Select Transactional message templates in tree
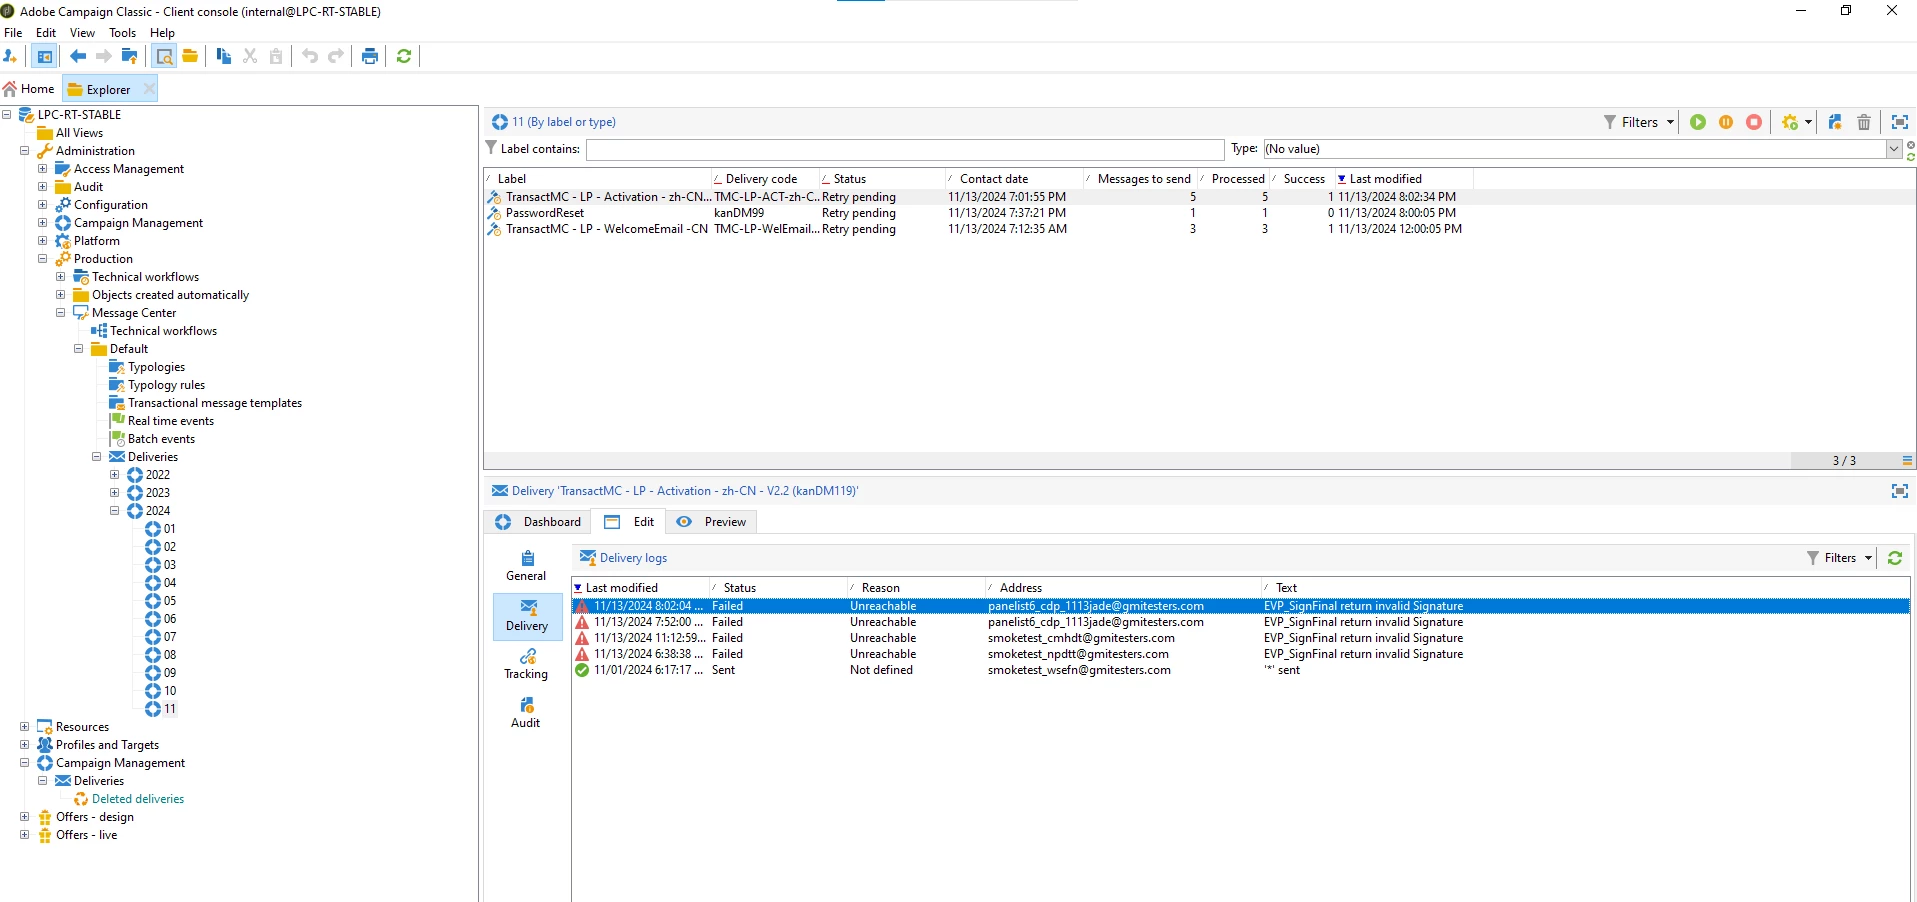 (x=214, y=403)
